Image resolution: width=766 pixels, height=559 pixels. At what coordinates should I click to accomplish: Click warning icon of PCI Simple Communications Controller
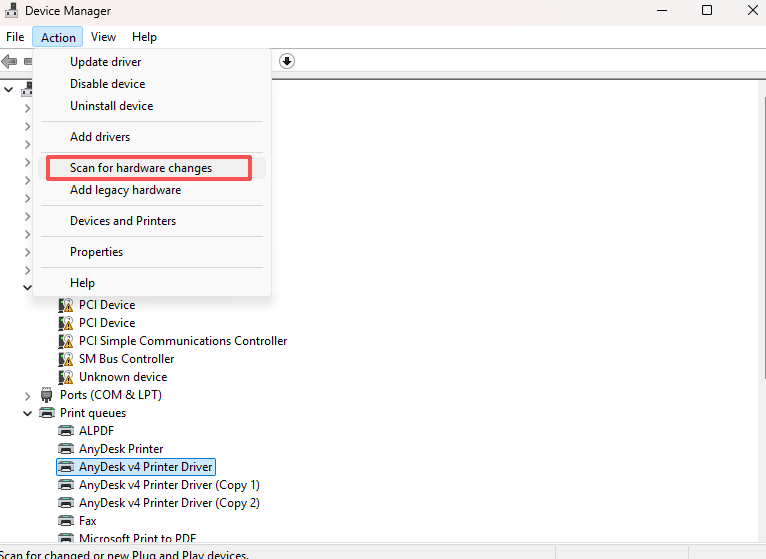click(x=66, y=341)
